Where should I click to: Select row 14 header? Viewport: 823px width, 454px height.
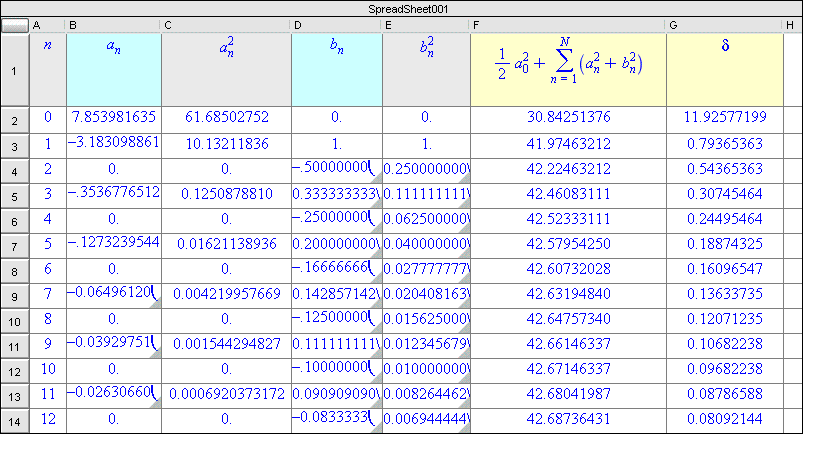(x=15, y=421)
